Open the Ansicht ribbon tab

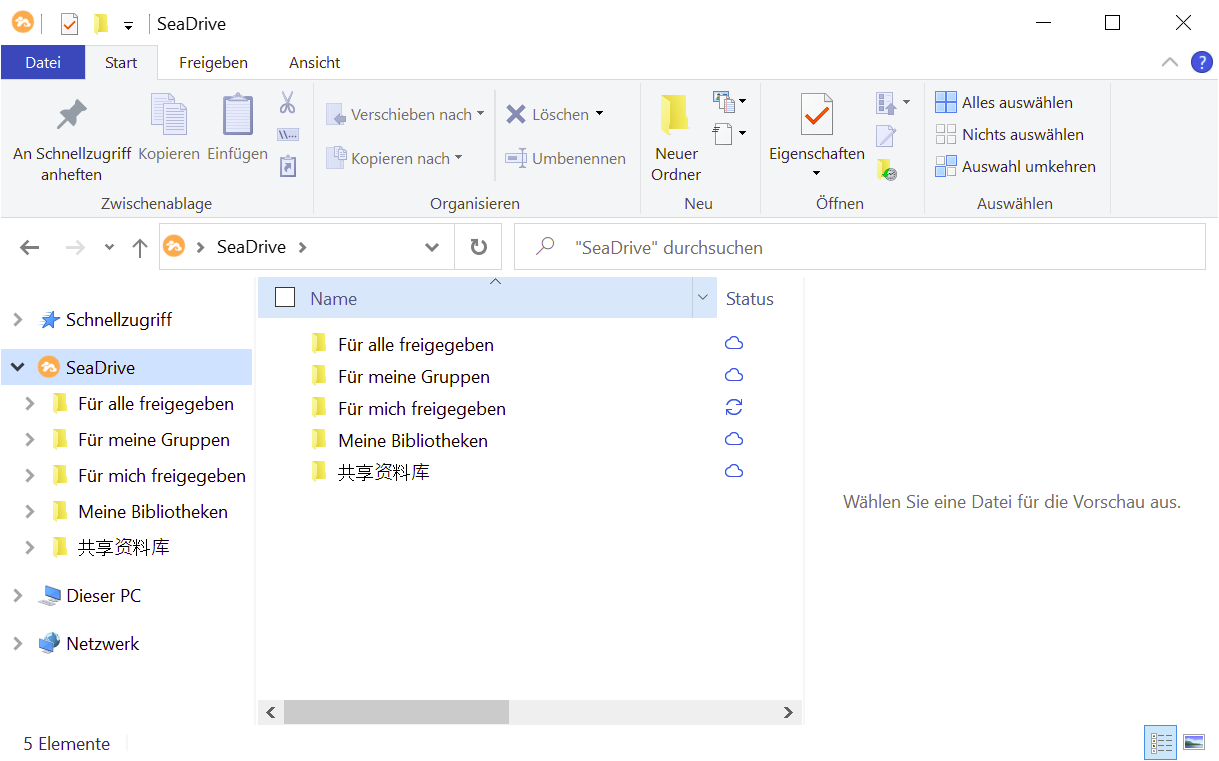pyautogui.click(x=314, y=62)
